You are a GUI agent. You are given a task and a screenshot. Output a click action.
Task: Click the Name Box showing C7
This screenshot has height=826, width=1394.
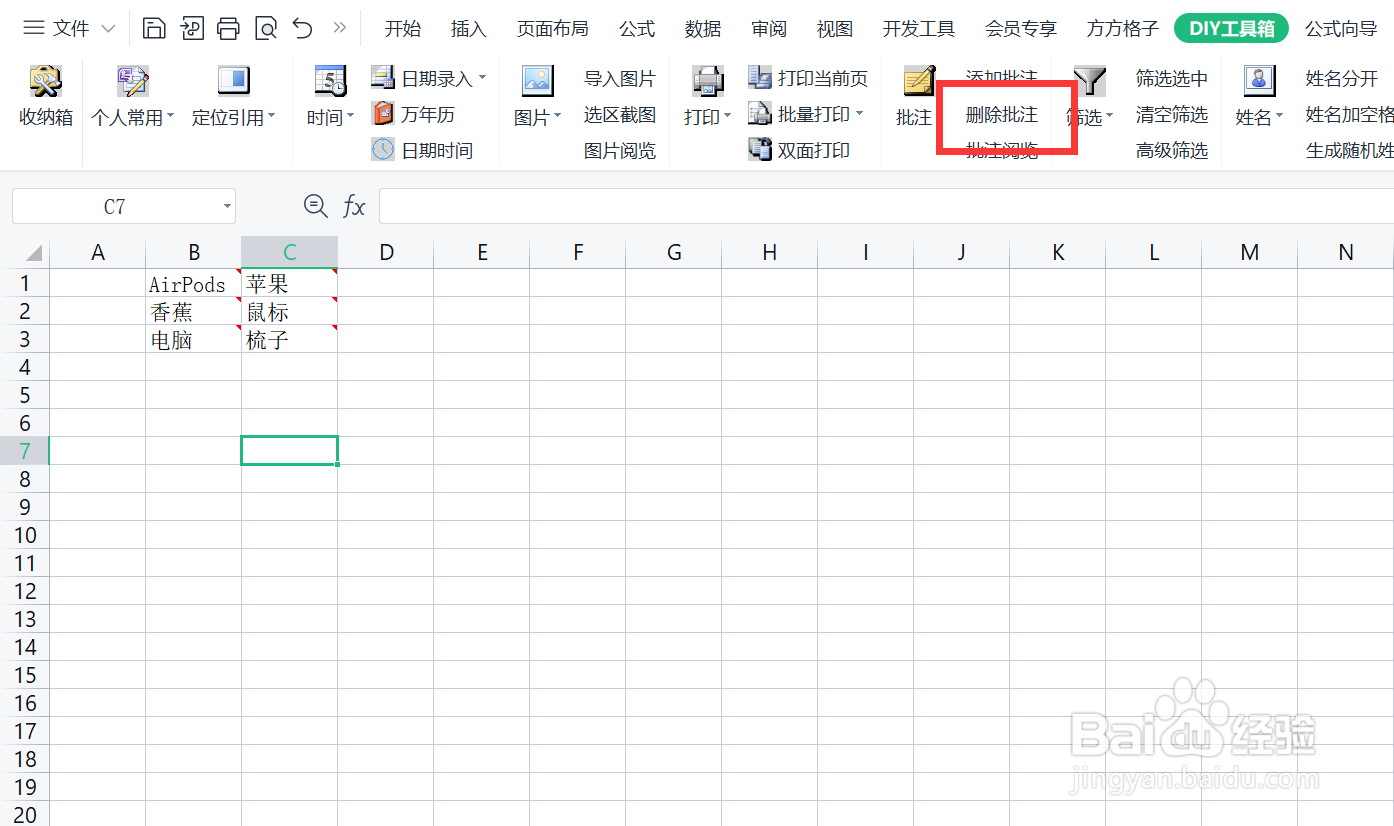(x=115, y=207)
